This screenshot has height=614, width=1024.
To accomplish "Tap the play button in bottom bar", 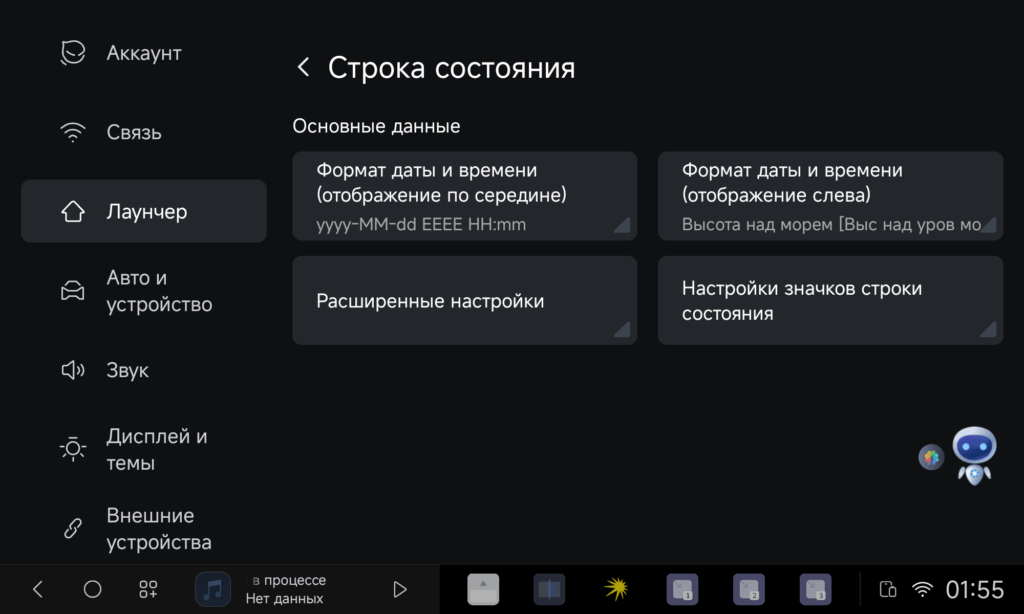I will [x=400, y=589].
